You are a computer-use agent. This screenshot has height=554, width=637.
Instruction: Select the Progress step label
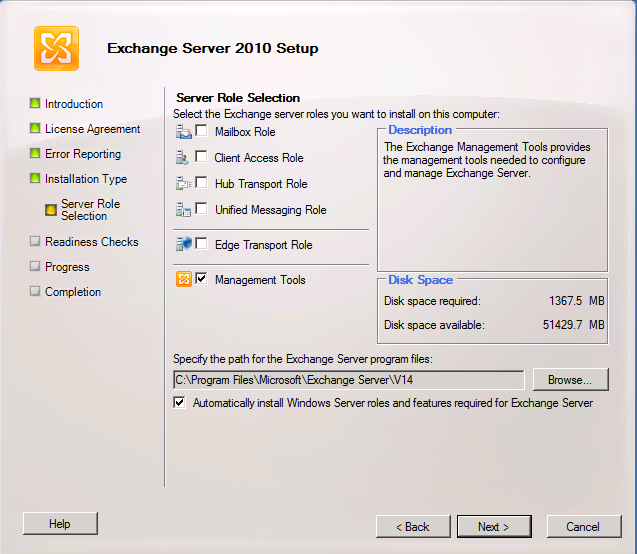tap(67, 267)
